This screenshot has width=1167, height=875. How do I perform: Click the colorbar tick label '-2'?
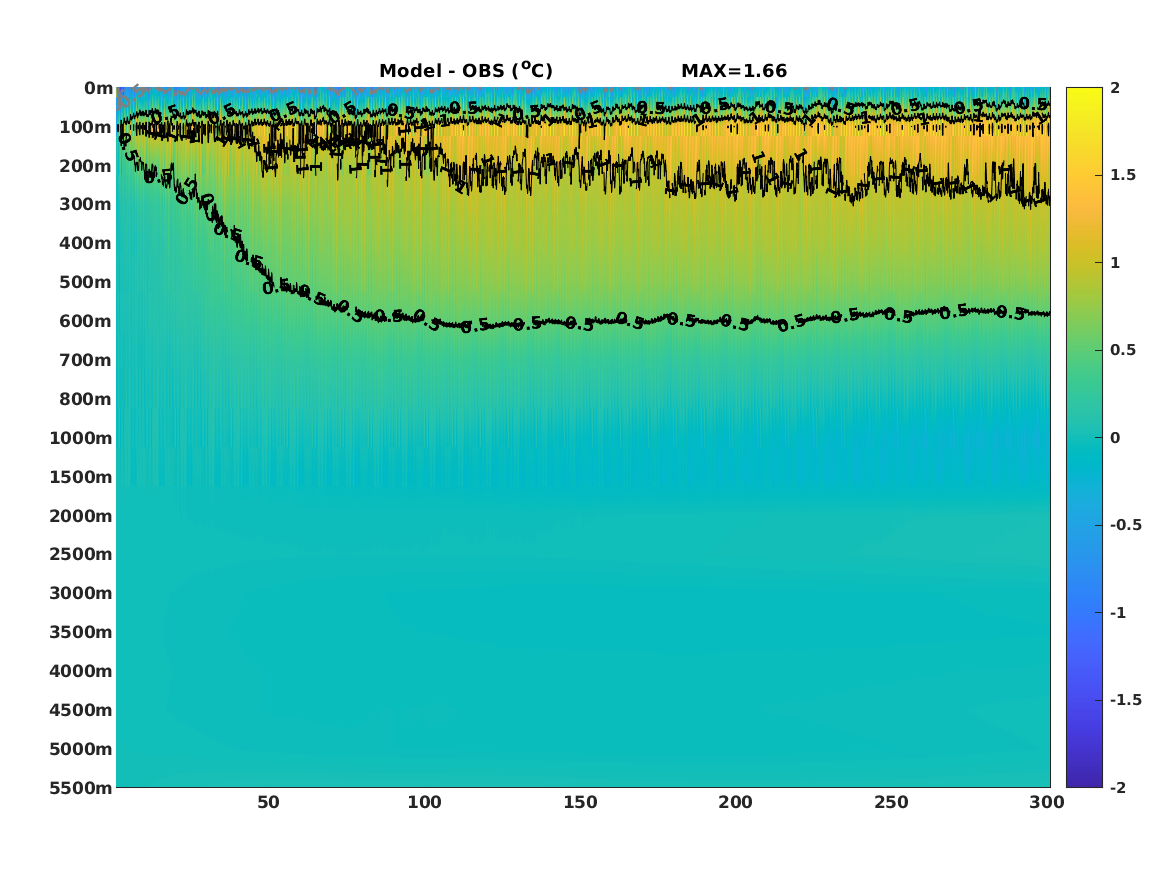coord(1118,787)
